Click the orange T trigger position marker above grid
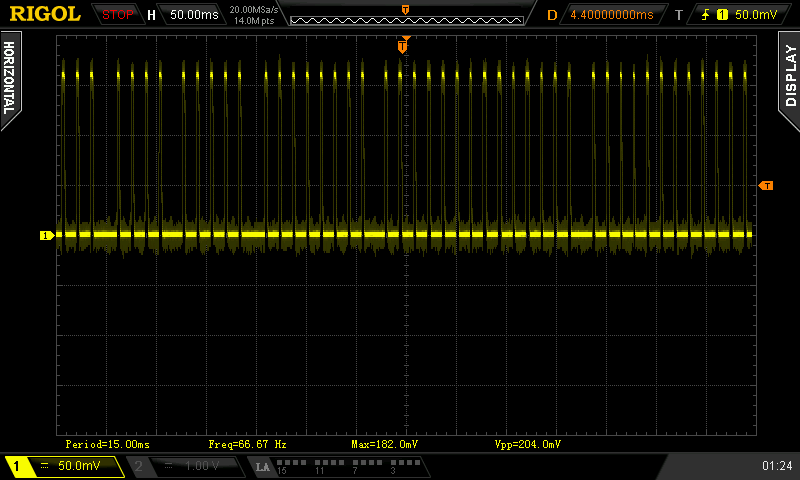The image size is (800, 480). coord(403,46)
